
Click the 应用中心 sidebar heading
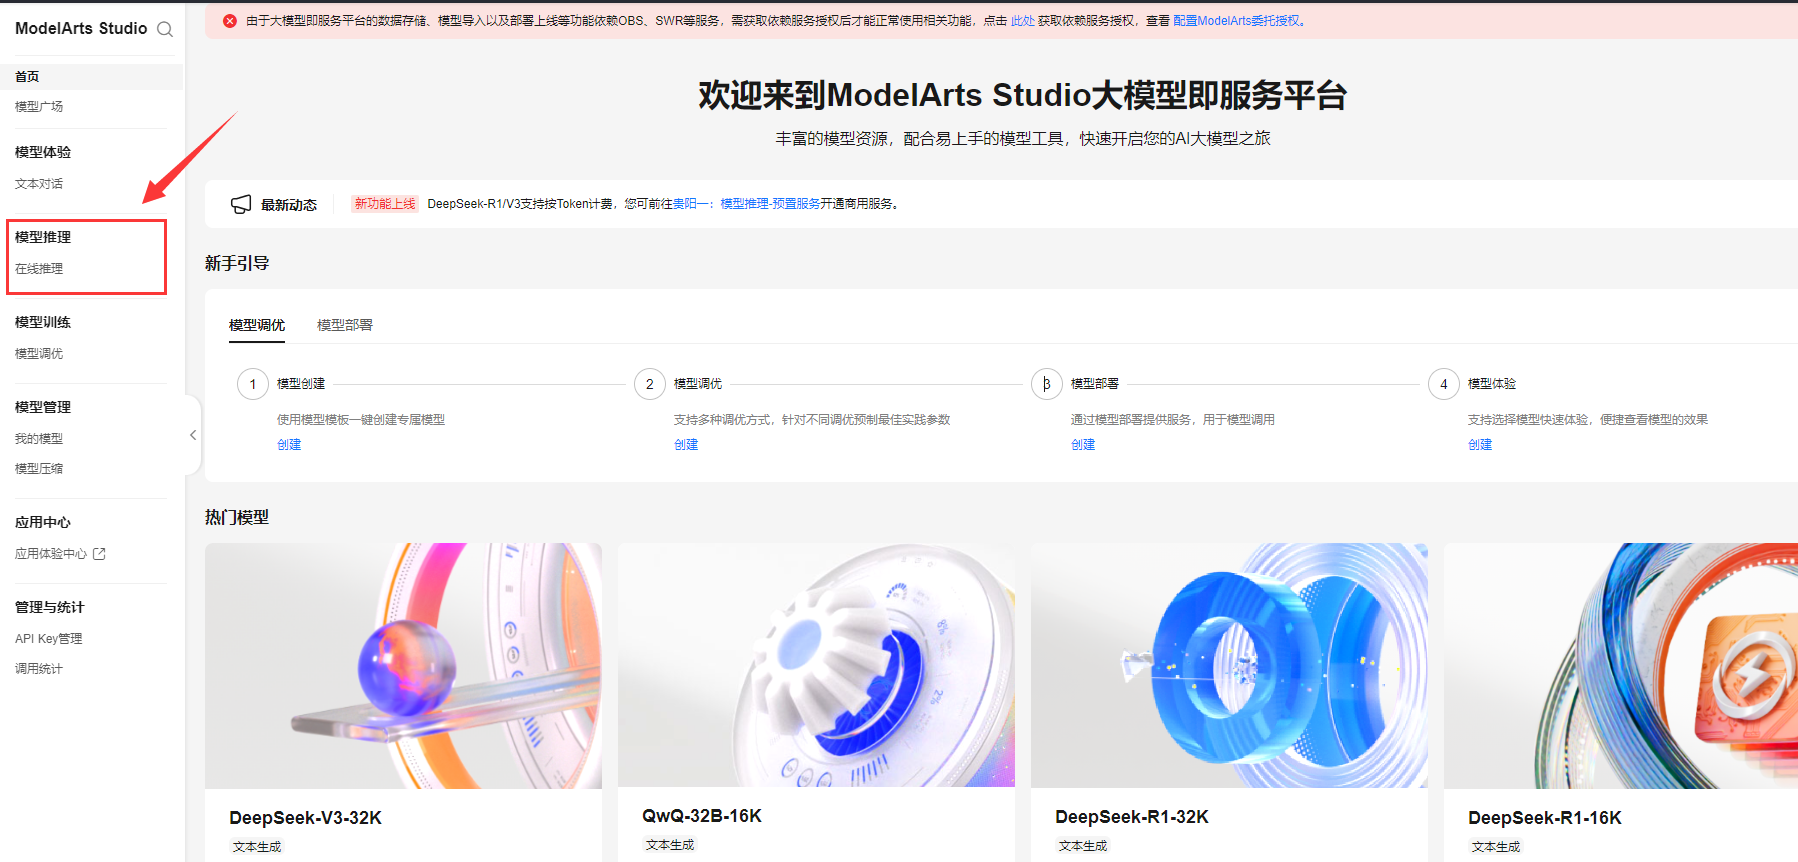(x=43, y=522)
